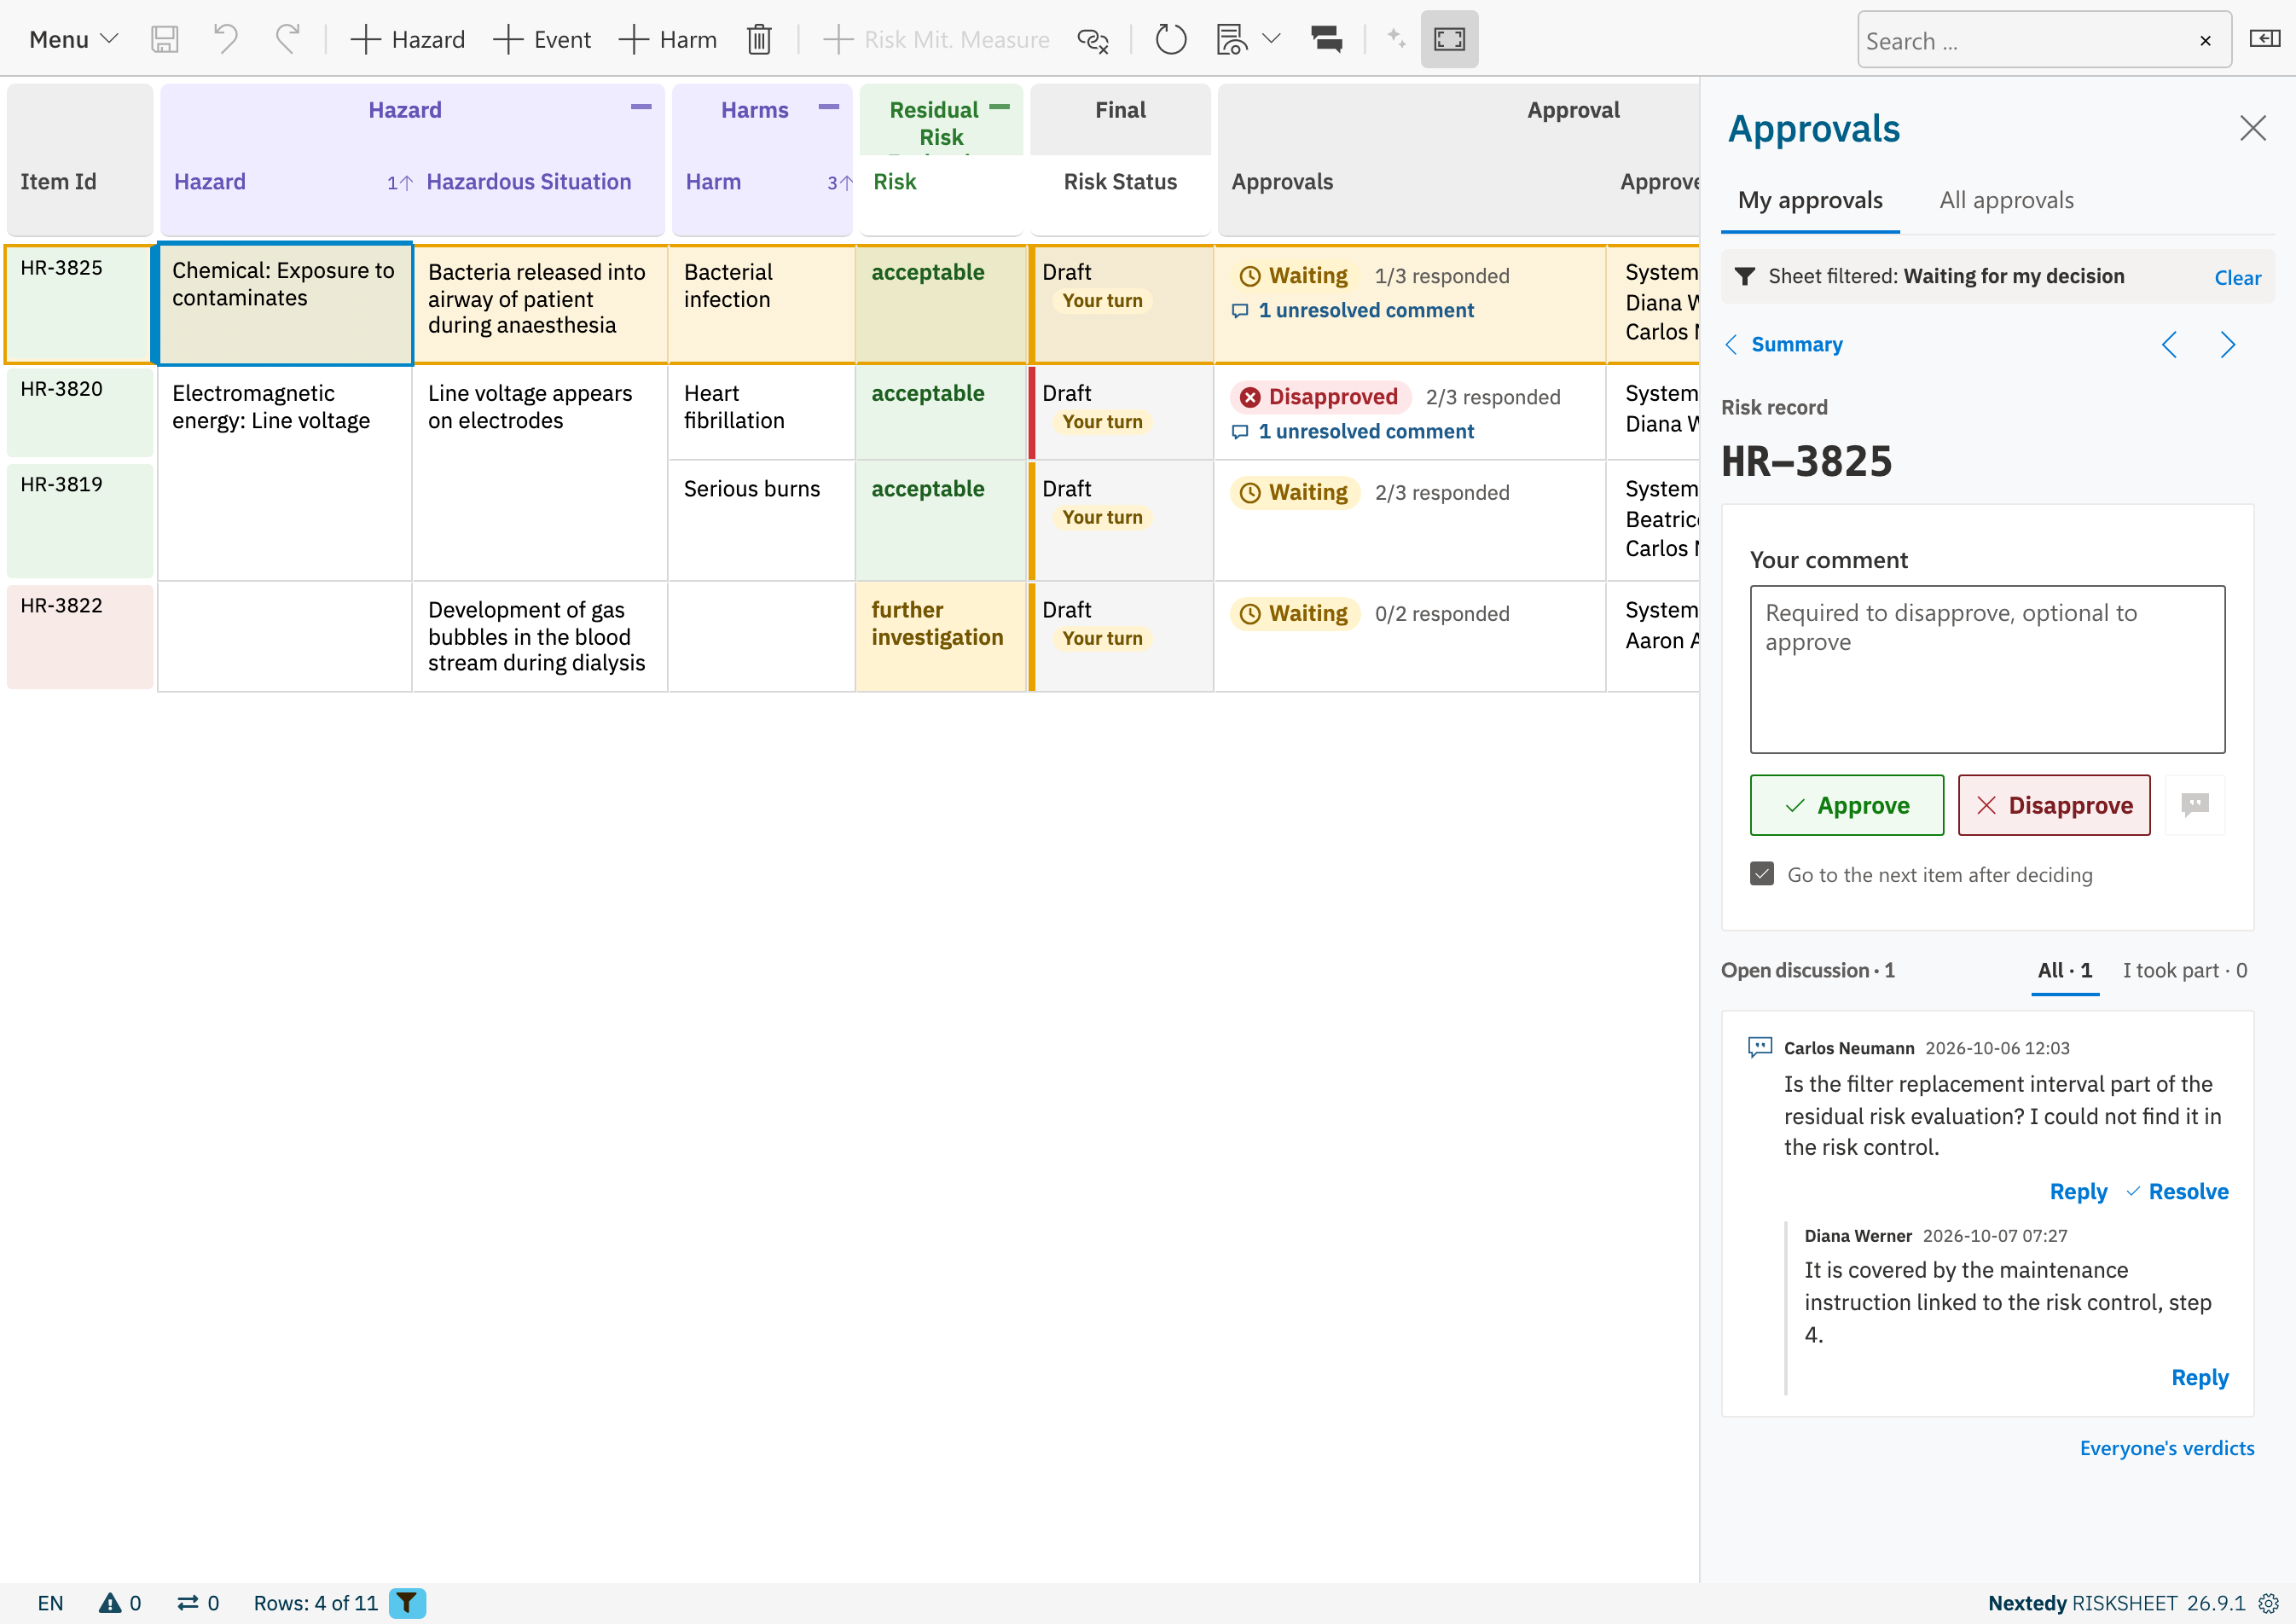
Task: Collapse the Residual Risk column group
Action: 999,107
